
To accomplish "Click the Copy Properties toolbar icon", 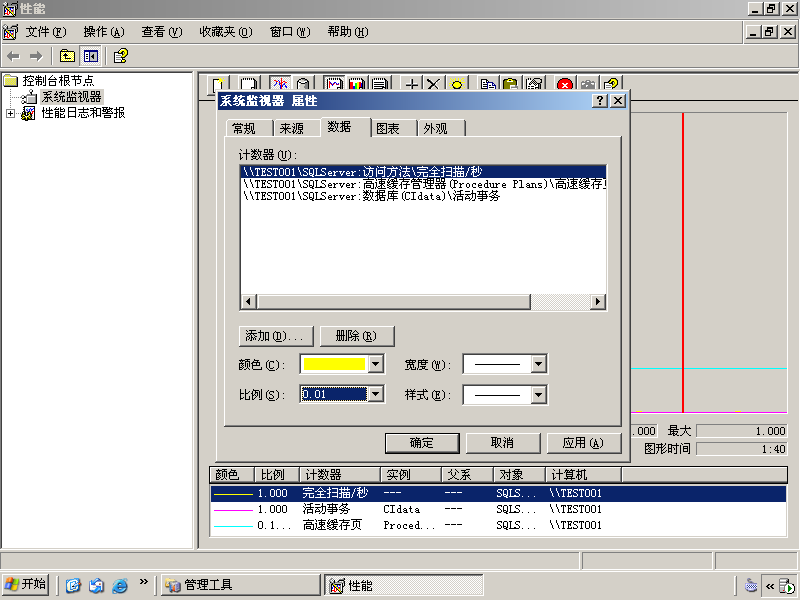I will pyautogui.click(x=488, y=84).
